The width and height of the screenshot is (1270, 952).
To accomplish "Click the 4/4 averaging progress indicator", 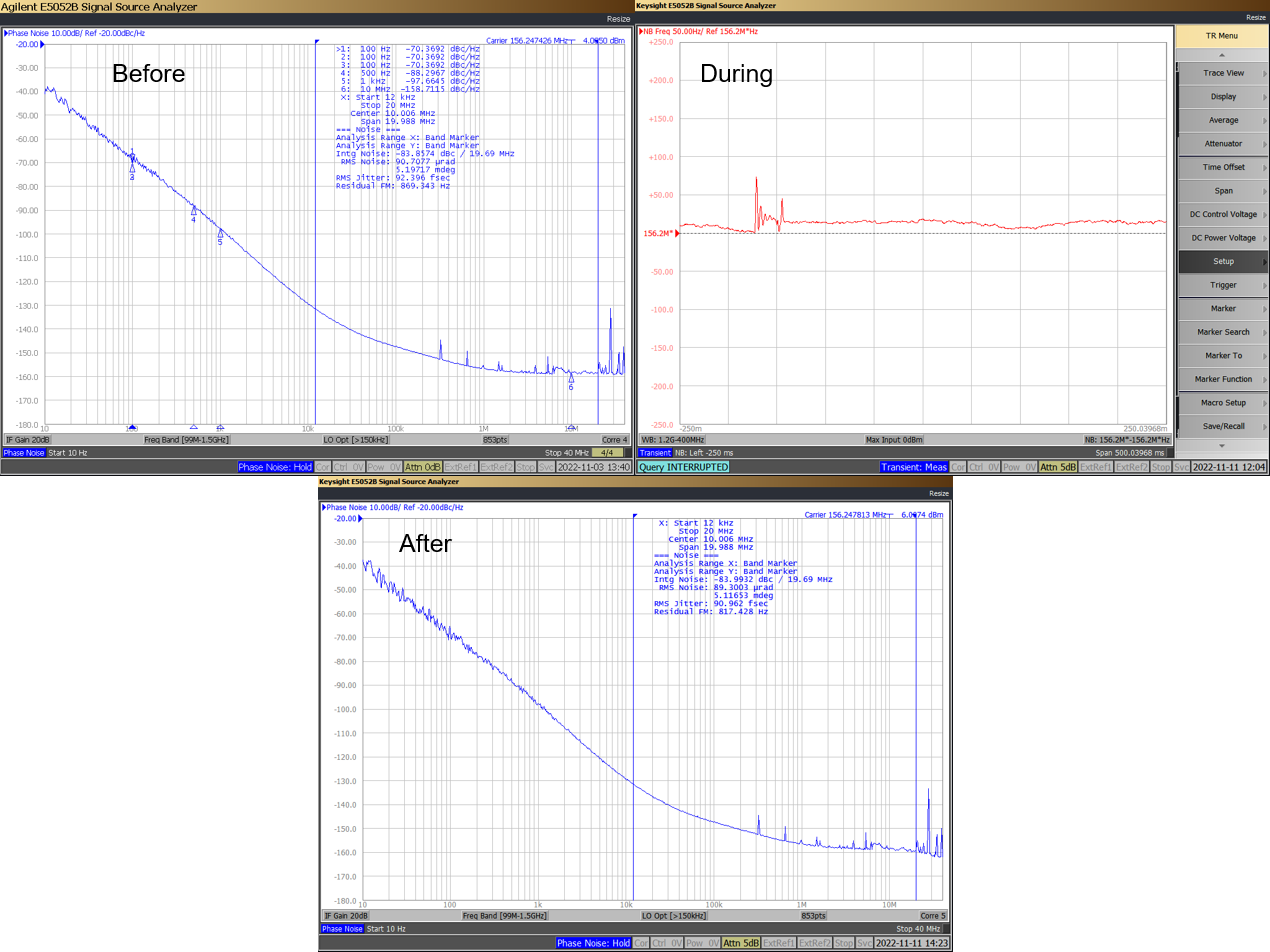I will [x=610, y=453].
